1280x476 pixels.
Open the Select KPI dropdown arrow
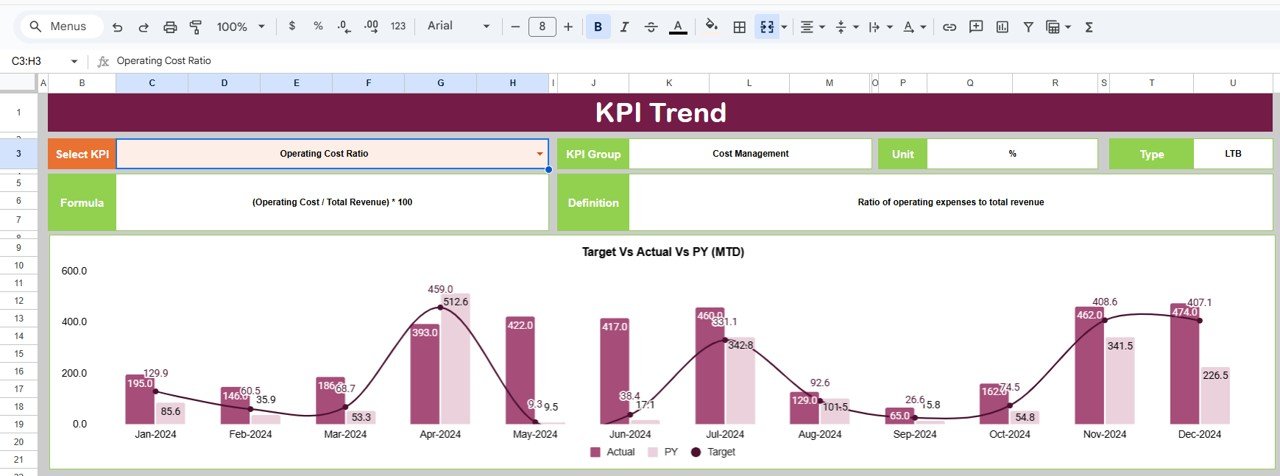pyautogui.click(x=540, y=154)
